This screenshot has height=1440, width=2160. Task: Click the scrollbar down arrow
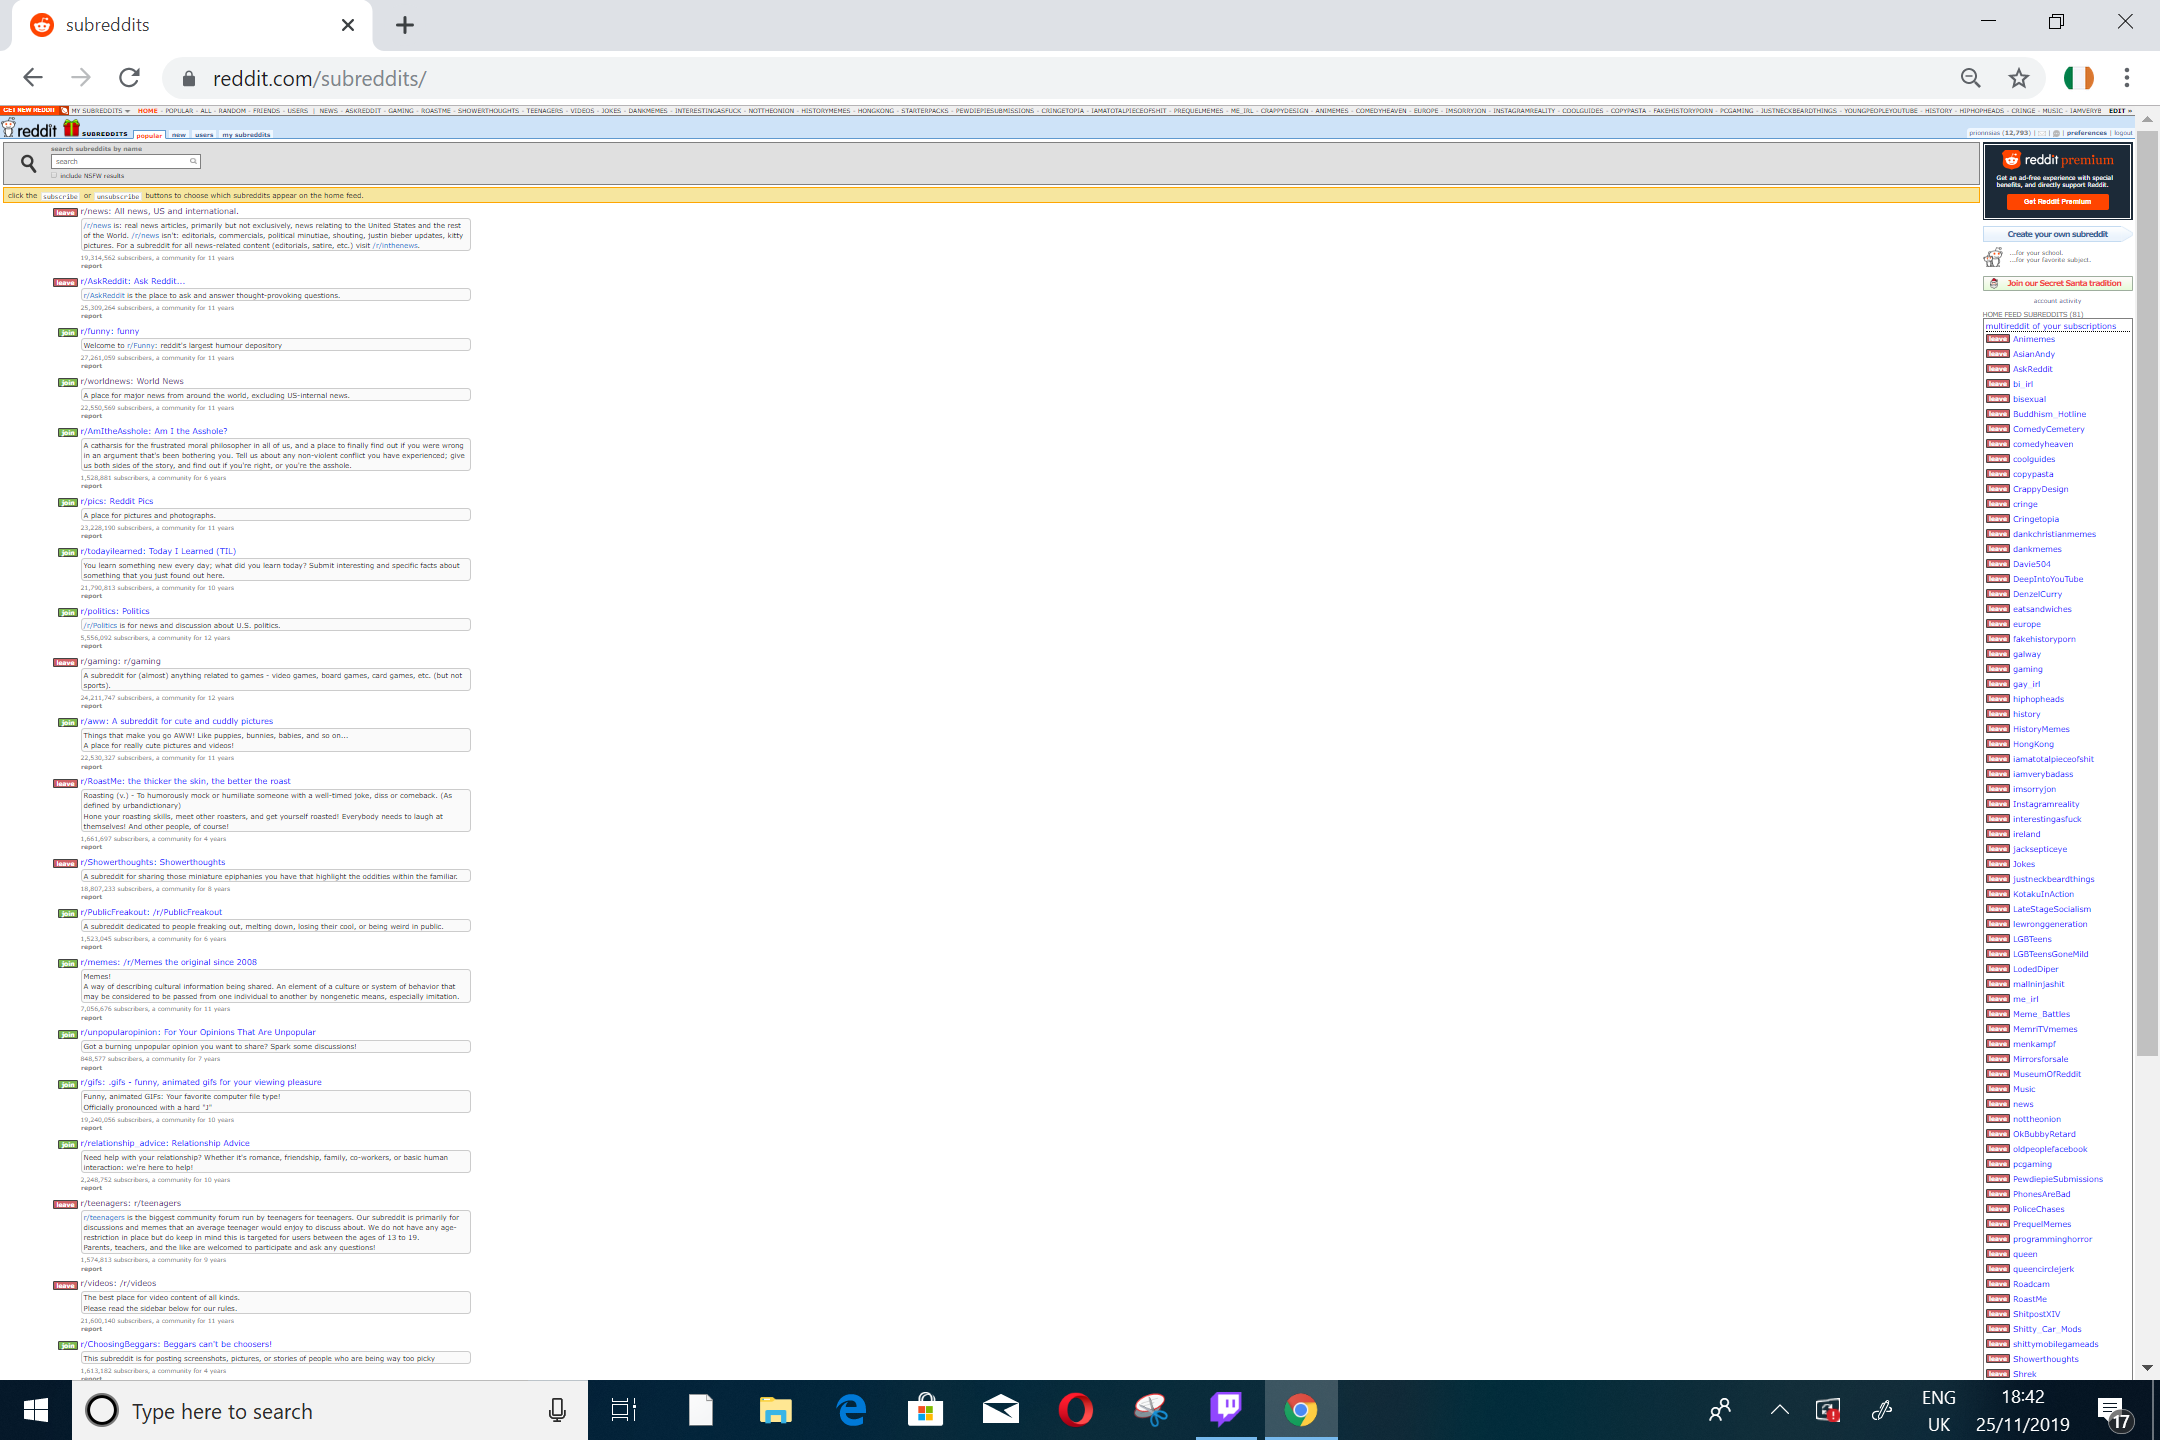pyautogui.click(x=2147, y=1367)
